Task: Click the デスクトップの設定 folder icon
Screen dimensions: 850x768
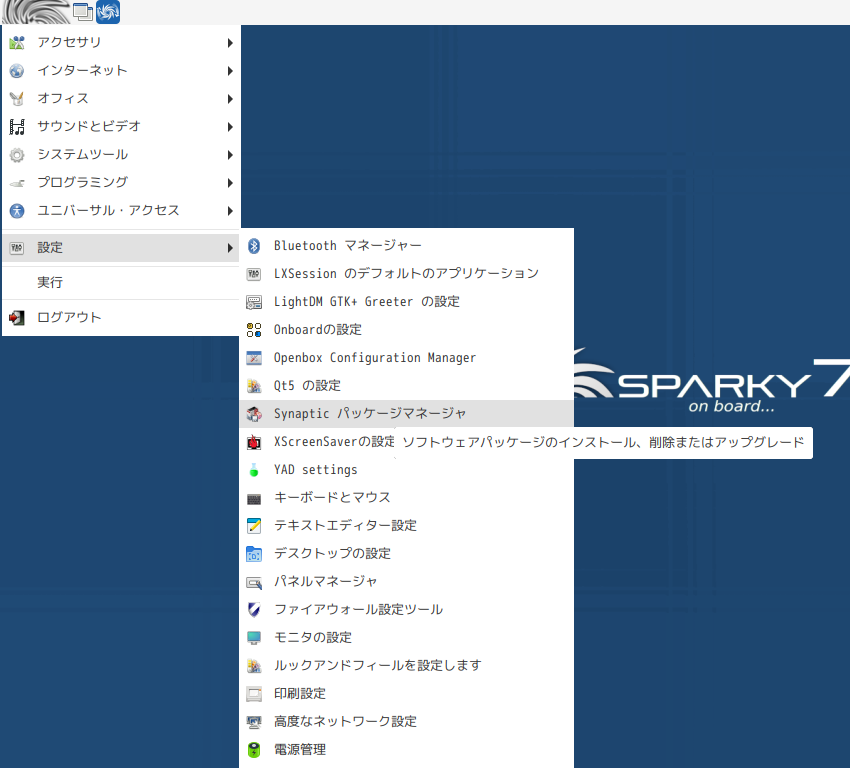Action: click(254, 554)
